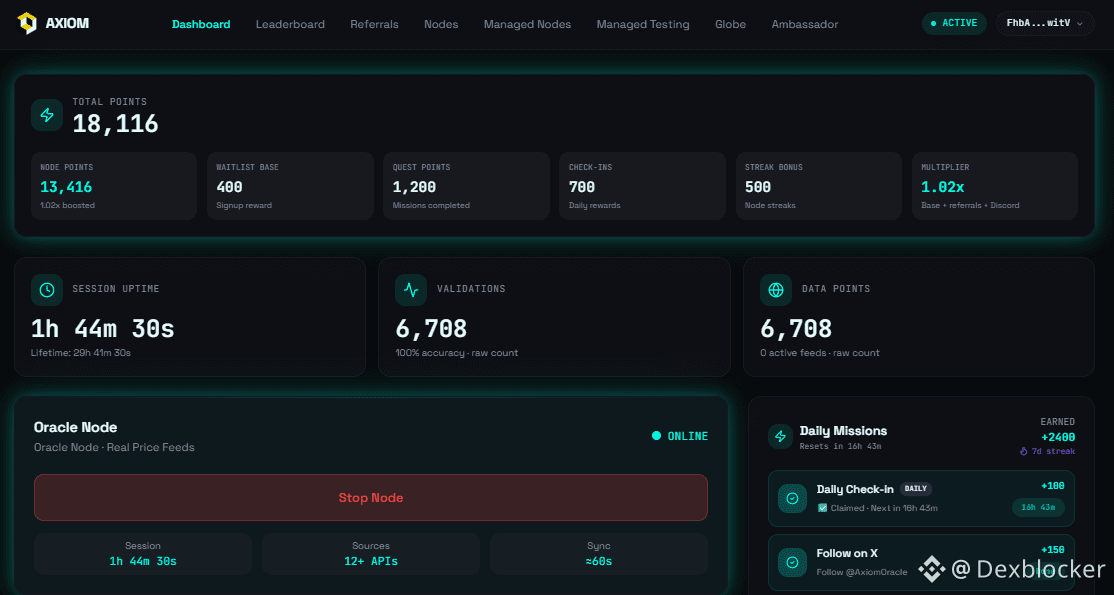Click the Resets in 16h 43m text
Screen dimensions: 1114x595
(840, 446)
